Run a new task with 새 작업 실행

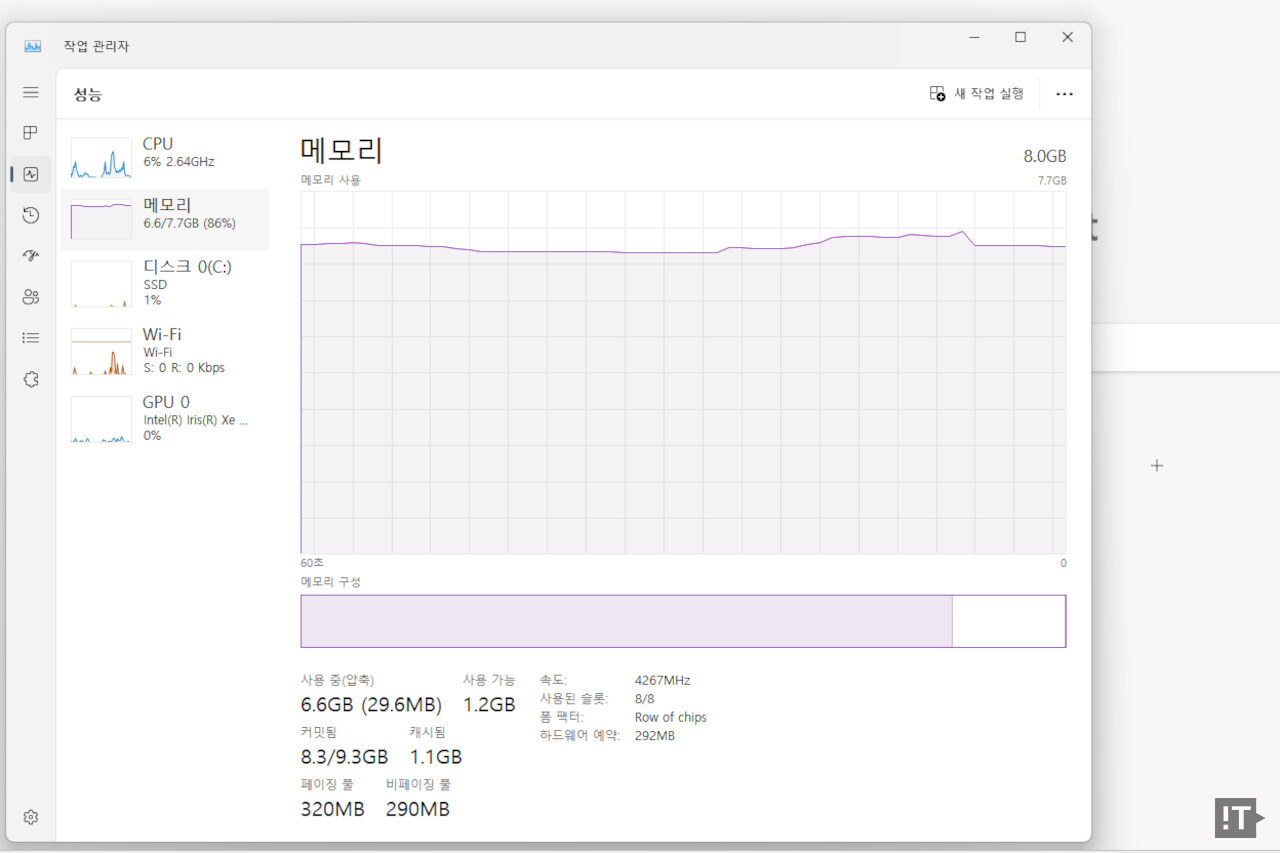pyautogui.click(x=976, y=93)
